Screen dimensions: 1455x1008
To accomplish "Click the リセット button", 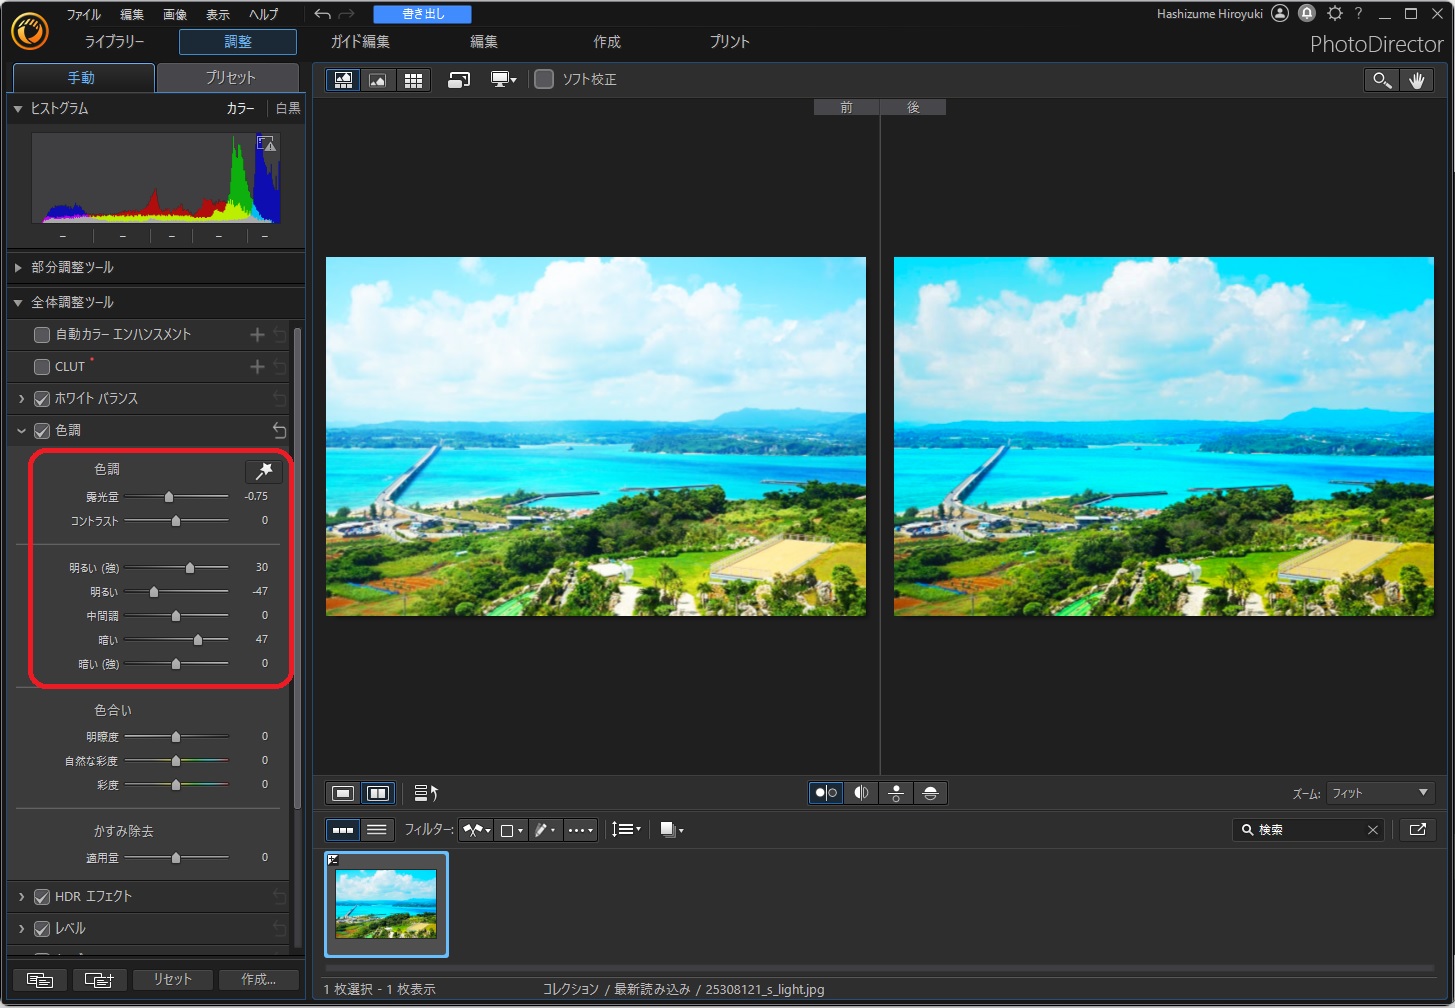I will 171,980.
